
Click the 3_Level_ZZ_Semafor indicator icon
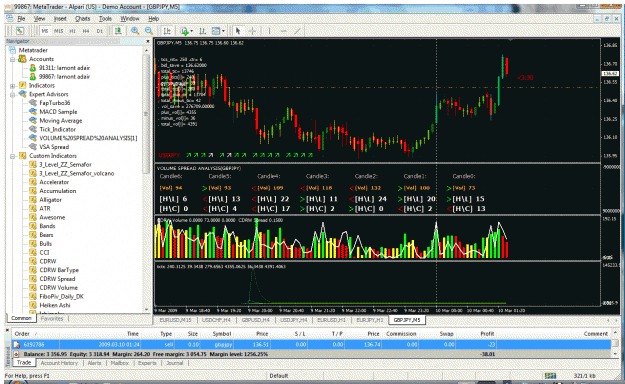tap(33, 164)
